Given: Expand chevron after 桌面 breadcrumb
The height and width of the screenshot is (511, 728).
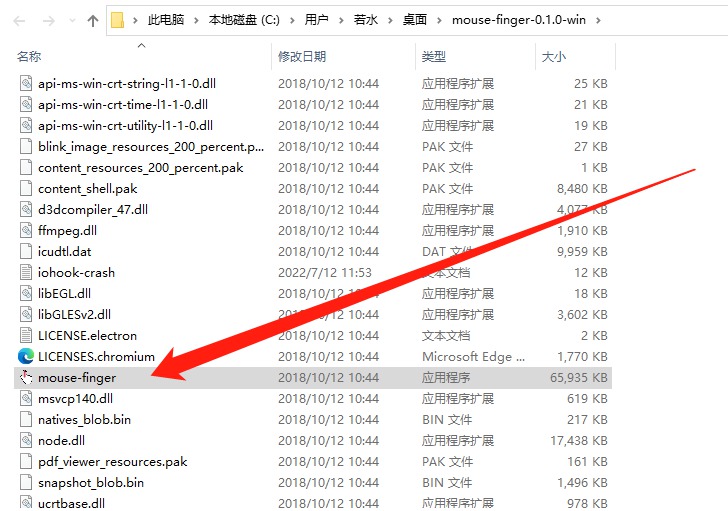Looking at the screenshot, I should [x=440, y=20].
